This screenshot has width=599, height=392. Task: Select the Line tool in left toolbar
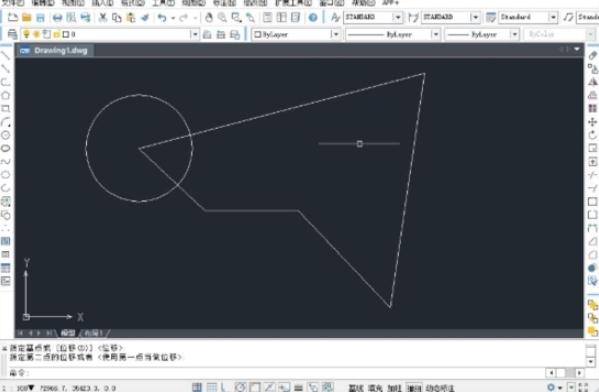(5, 55)
